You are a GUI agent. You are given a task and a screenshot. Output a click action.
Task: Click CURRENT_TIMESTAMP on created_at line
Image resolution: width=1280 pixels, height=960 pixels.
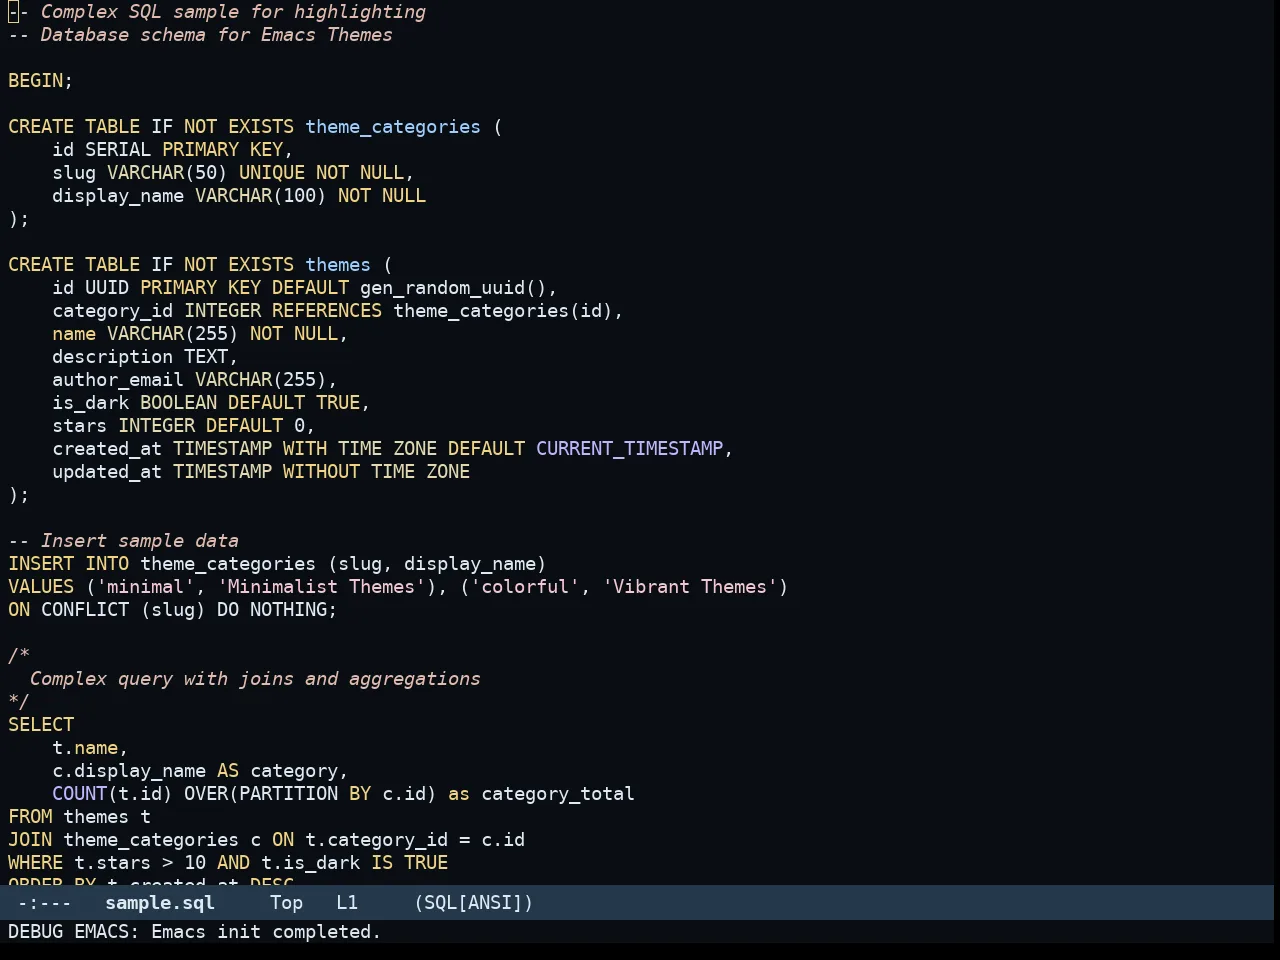[x=629, y=449]
